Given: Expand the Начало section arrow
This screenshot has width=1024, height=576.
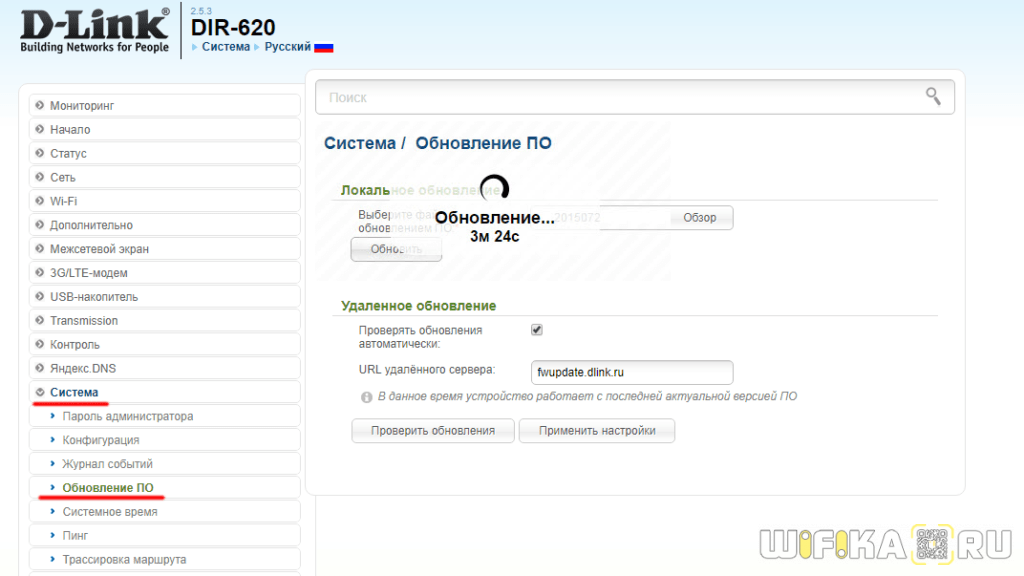Looking at the screenshot, I should [x=40, y=129].
